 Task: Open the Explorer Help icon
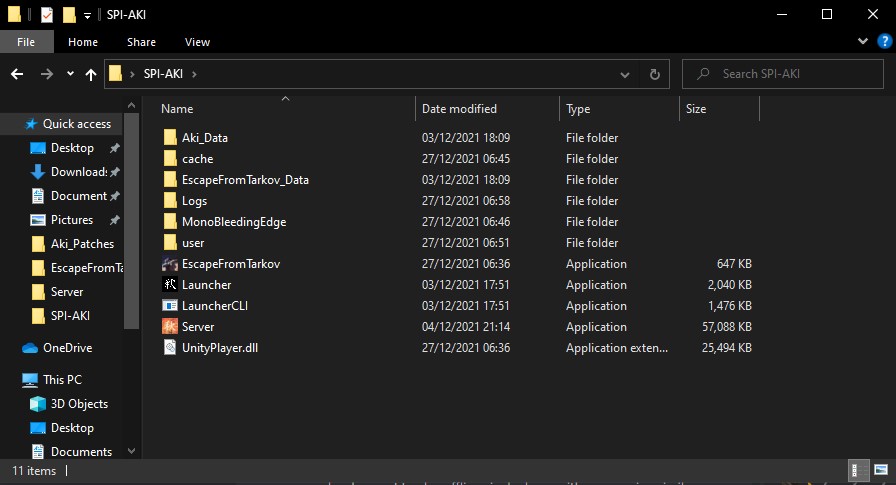(884, 41)
